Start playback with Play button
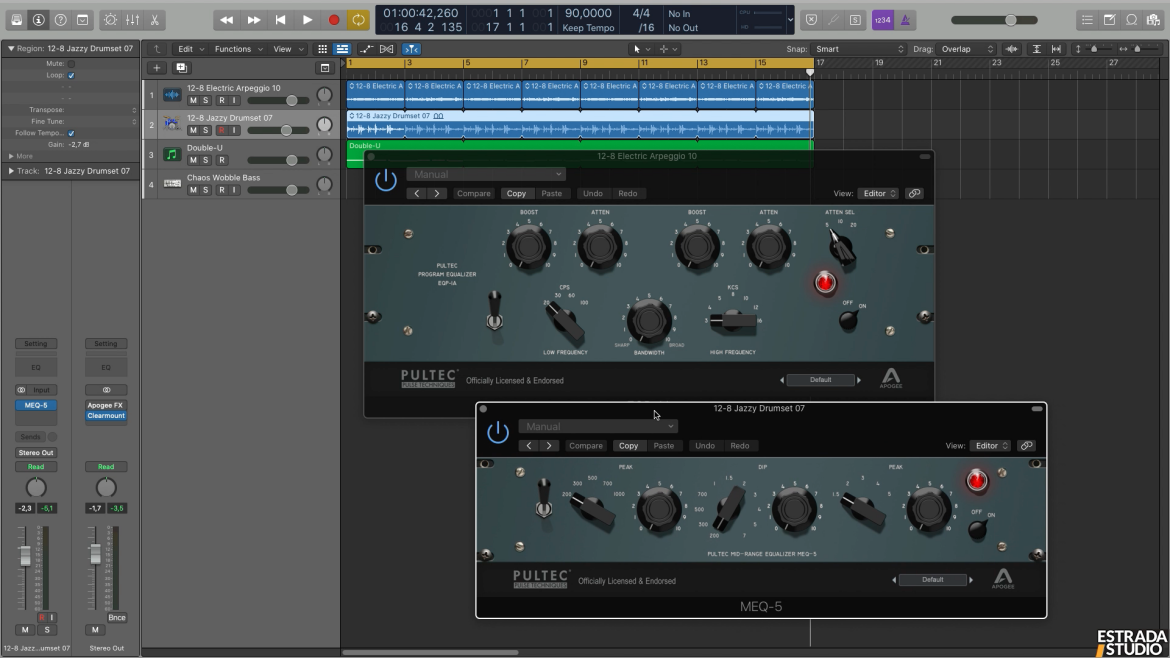Viewport: 1170px width, 658px height. [x=307, y=20]
